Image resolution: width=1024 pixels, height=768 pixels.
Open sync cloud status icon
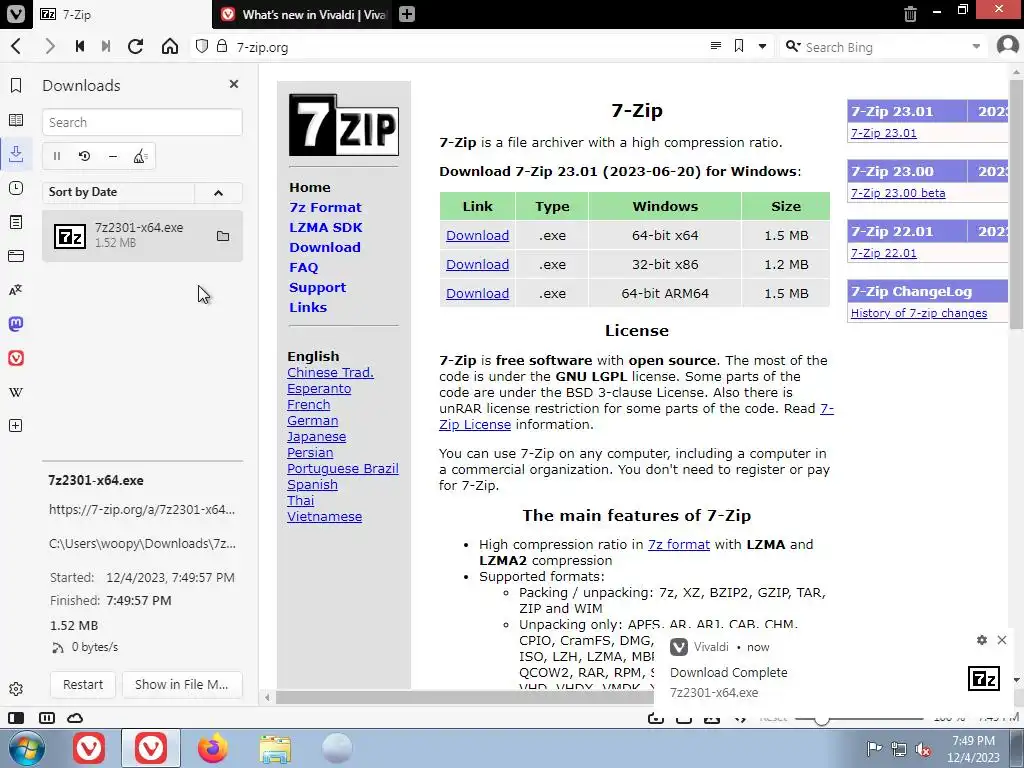tap(75, 718)
